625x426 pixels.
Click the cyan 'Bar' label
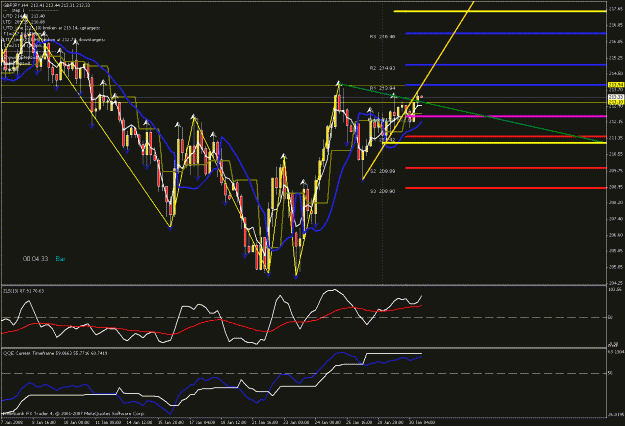click(61, 259)
